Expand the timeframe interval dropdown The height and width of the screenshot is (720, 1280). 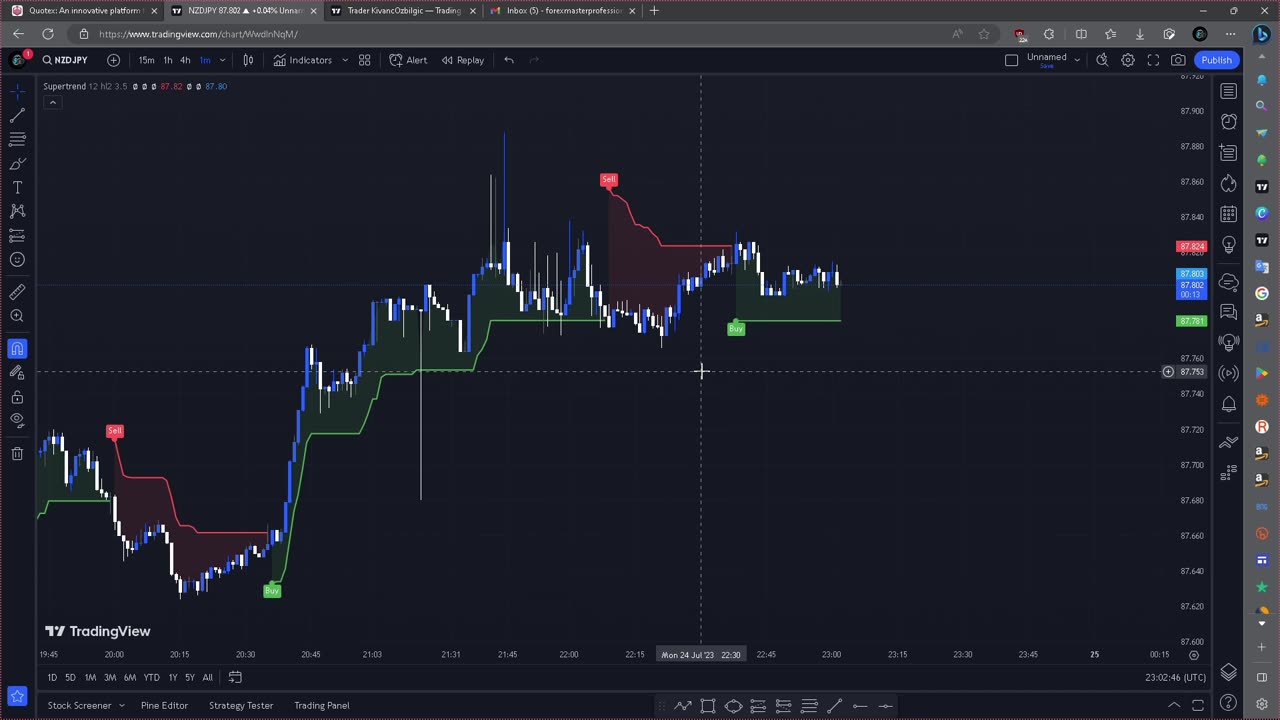tap(222, 60)
